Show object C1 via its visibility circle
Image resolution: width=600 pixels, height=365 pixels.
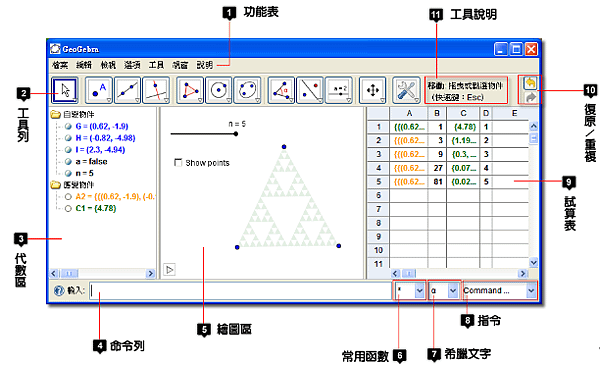point(68,209)
